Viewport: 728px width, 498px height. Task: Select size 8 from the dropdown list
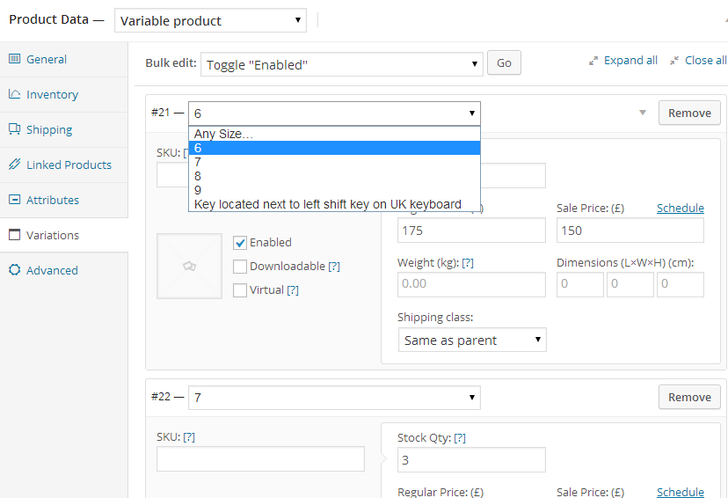334,176
